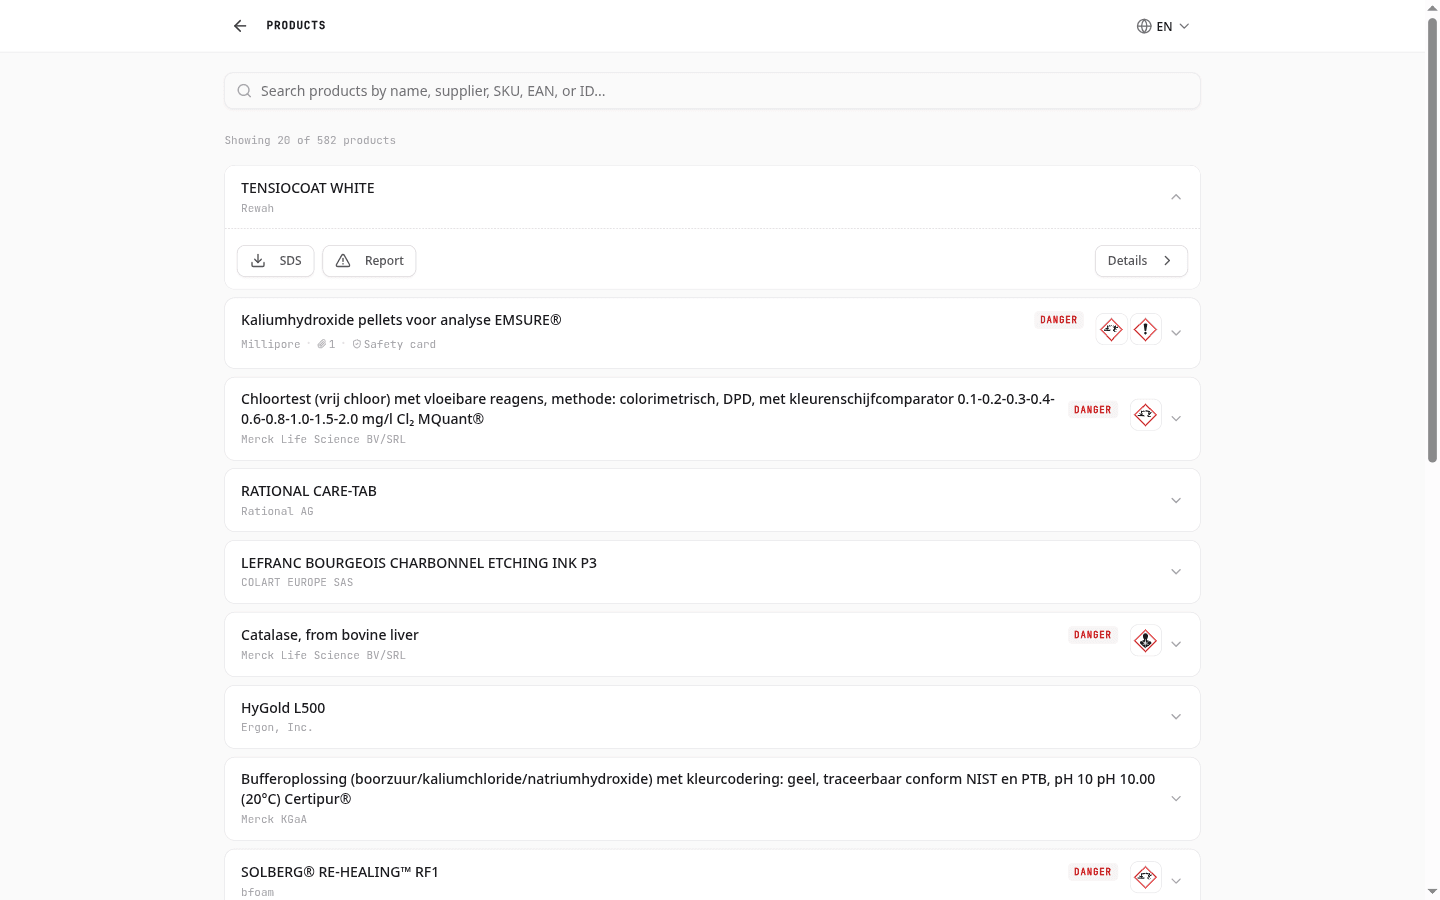Viewport: 1440px width, 900px height.
Task: Click the globe language icon
Action: click(x=1144, y=26)
